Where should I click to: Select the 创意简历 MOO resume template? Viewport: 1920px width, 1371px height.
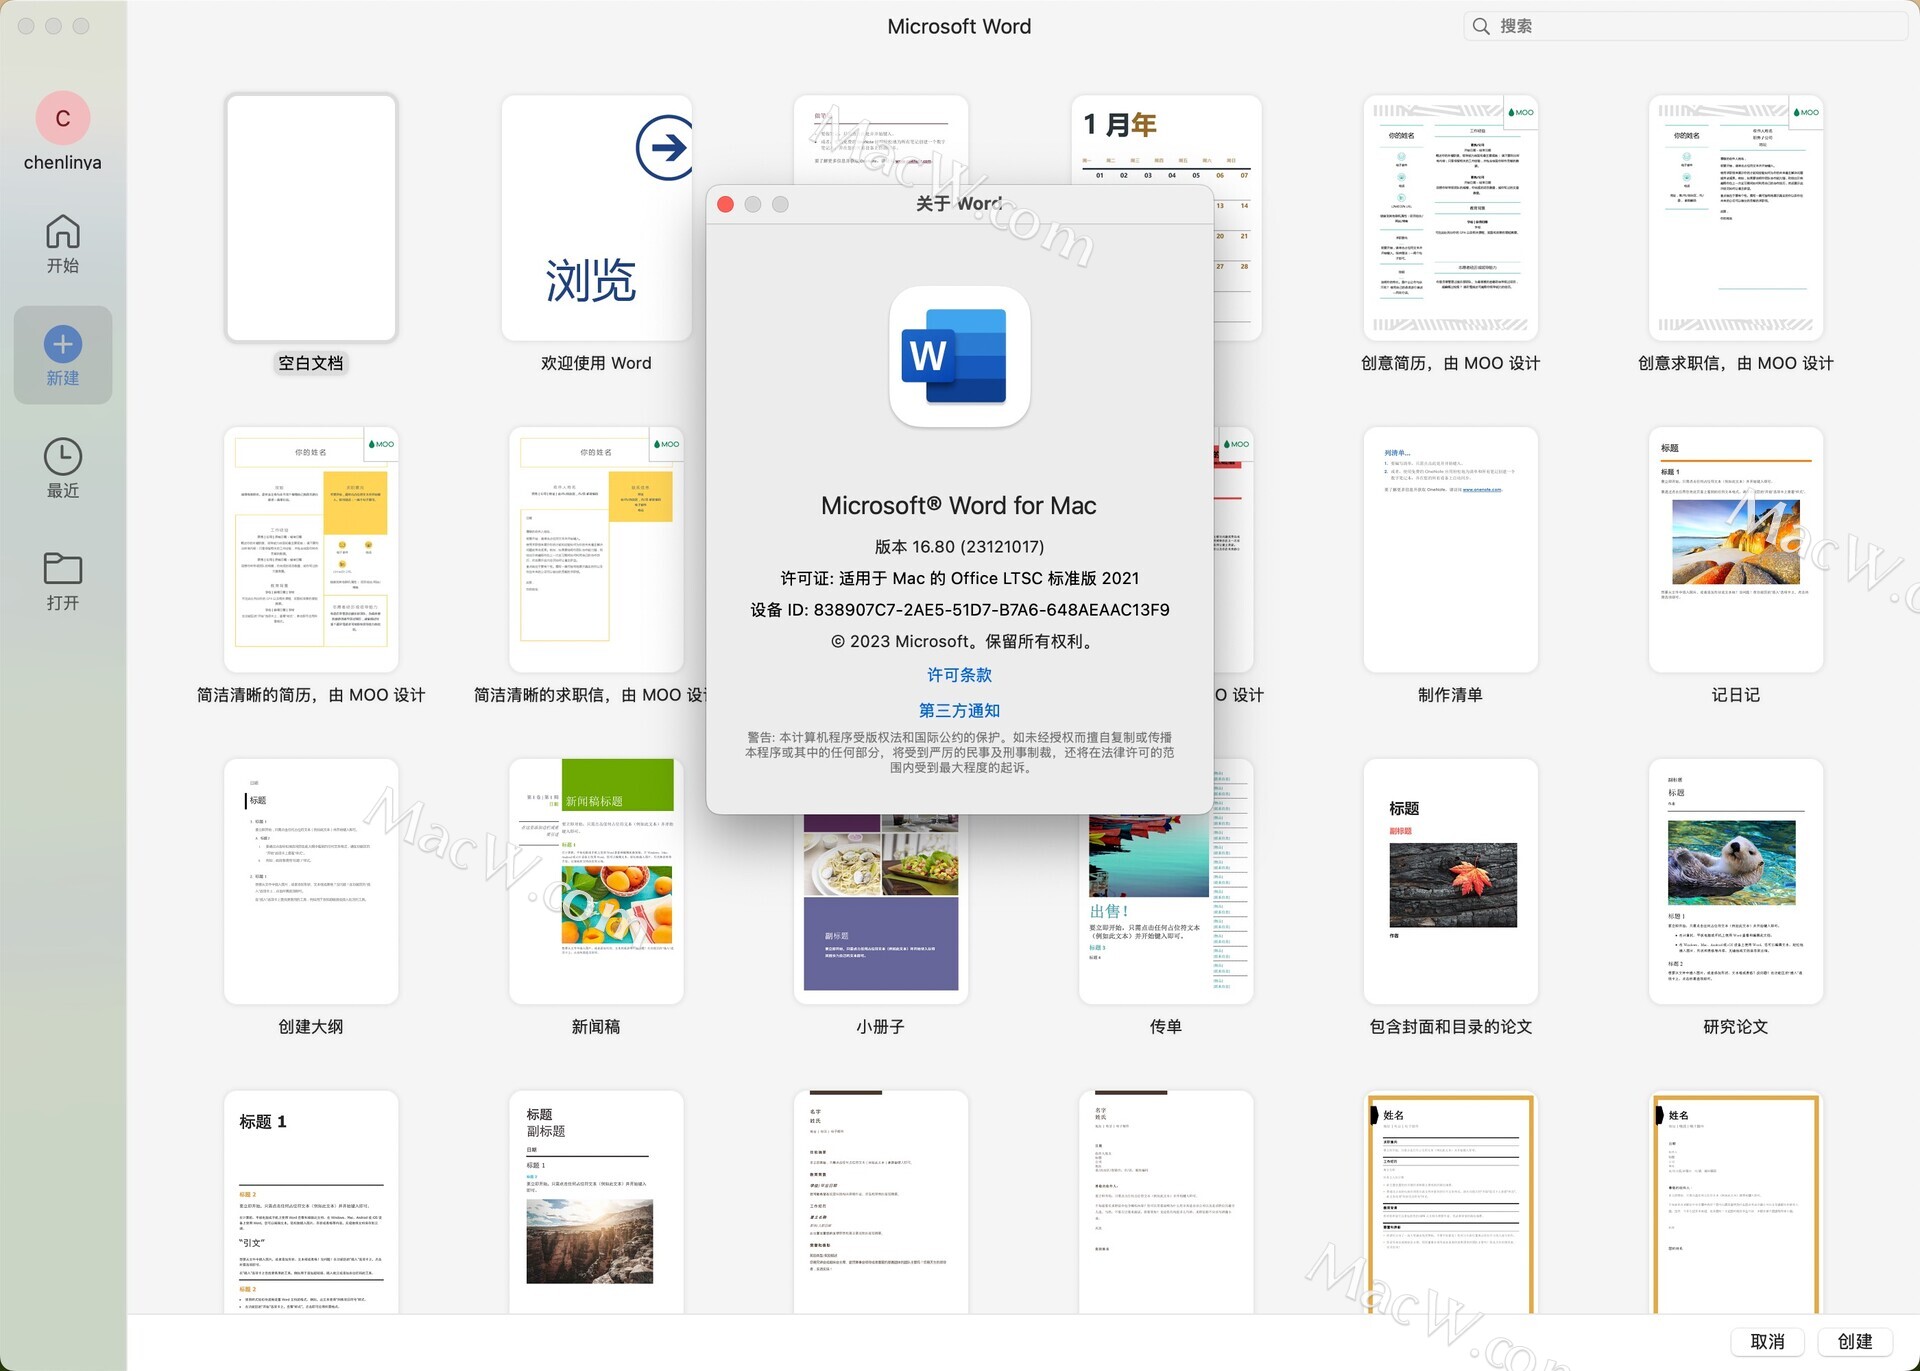click(x=1450, y=218)
